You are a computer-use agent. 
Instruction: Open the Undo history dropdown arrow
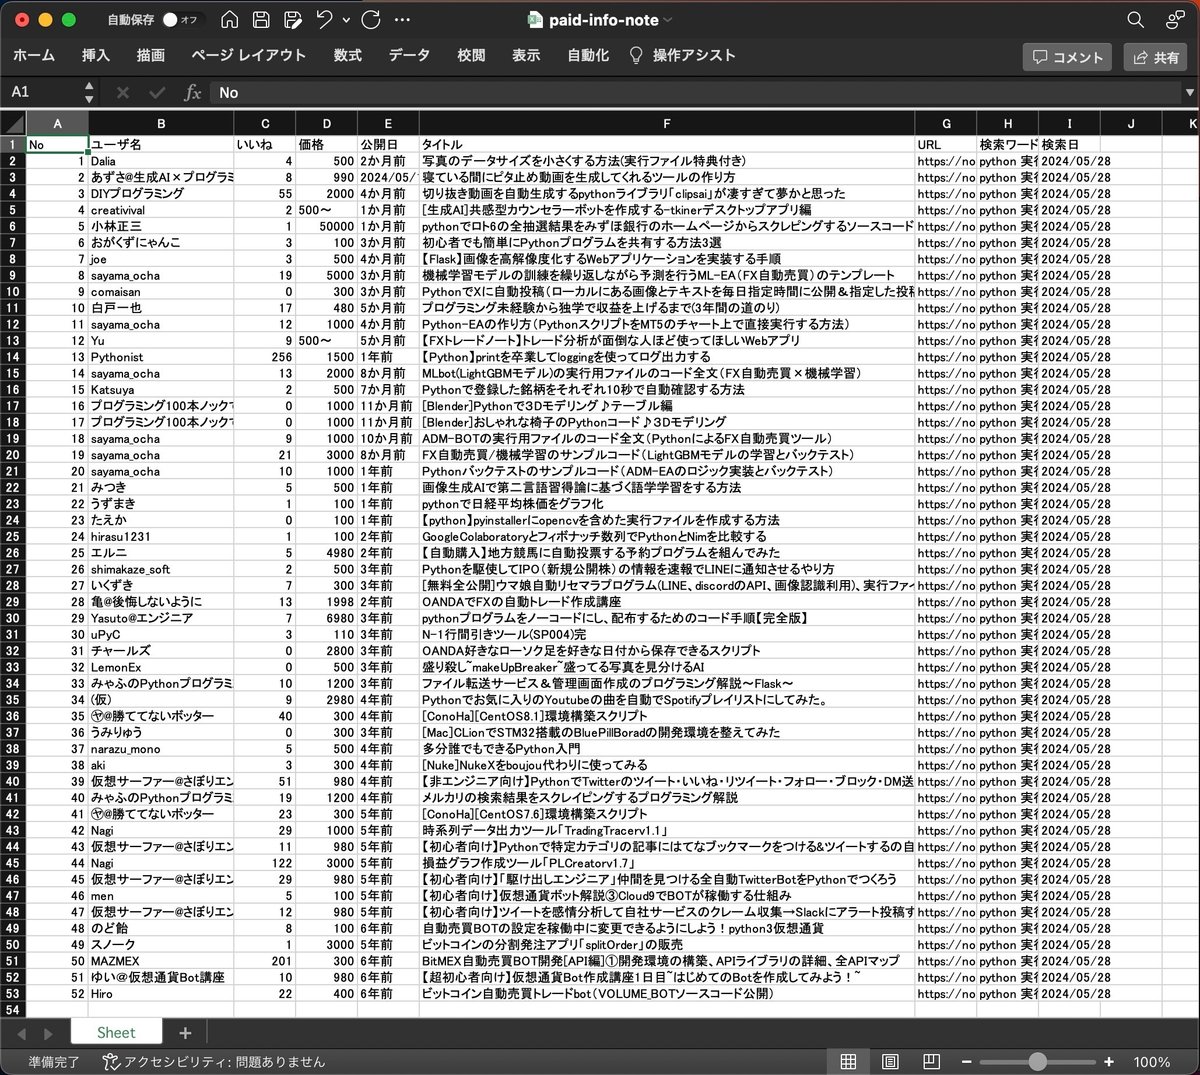point(346,20)
